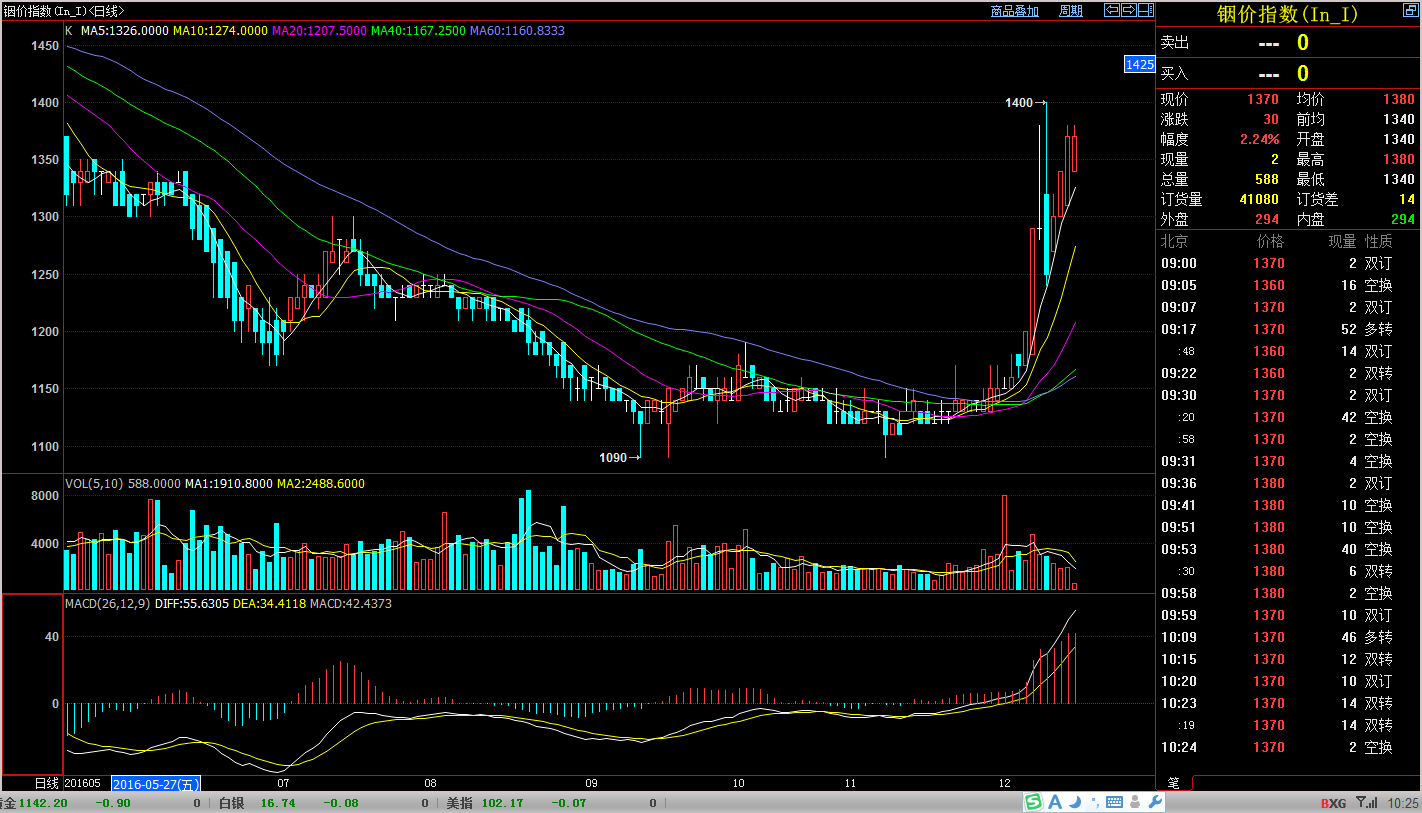1422x813 pixels.
Task: Click the 2016-05-27 date marker
Action: tap(156, 784)
